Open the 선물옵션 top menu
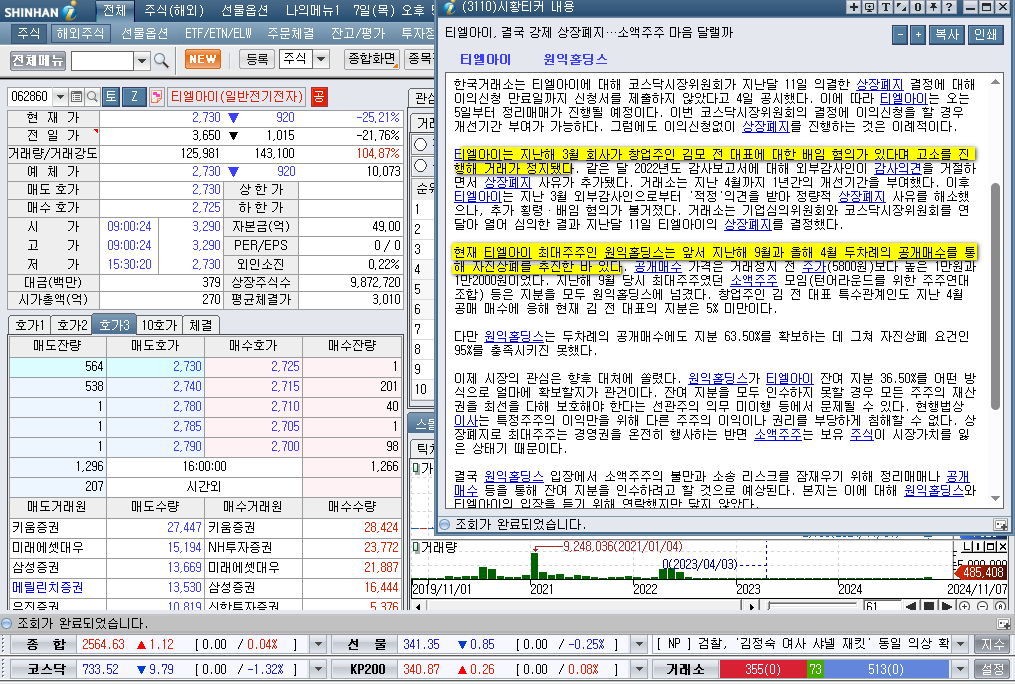The height and width of the screenshot is (684, 1015). coord(244,10)
